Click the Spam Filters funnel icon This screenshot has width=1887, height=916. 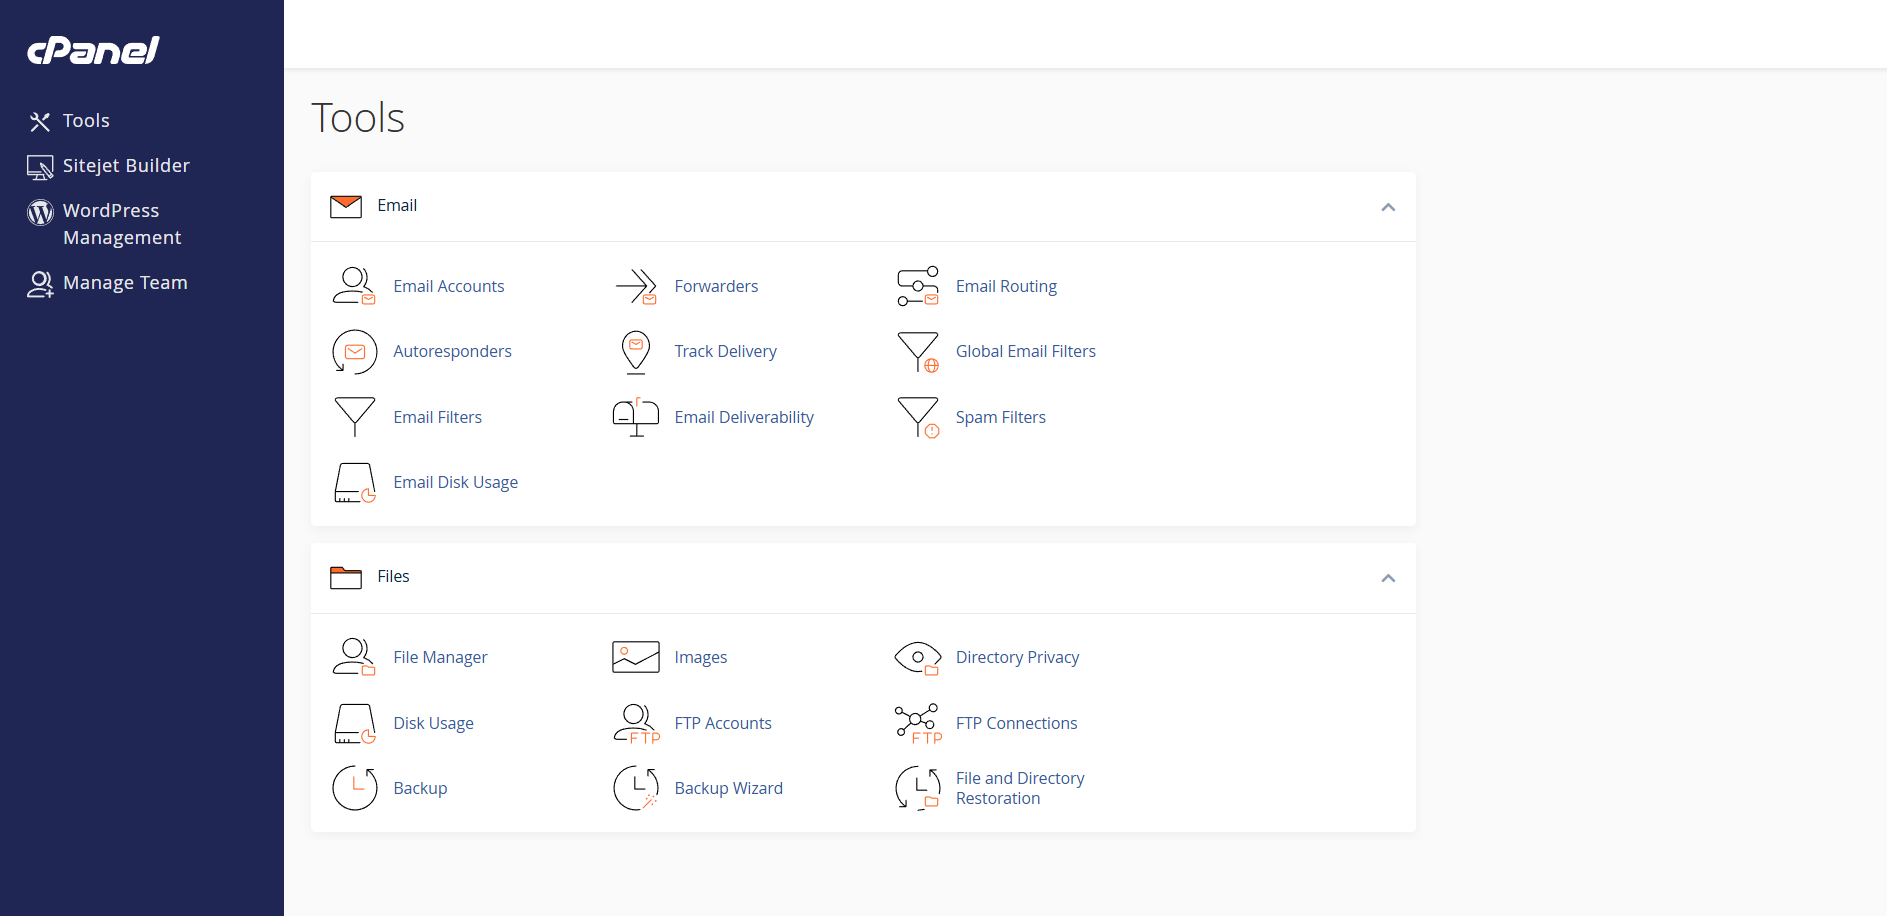[918, 418]
